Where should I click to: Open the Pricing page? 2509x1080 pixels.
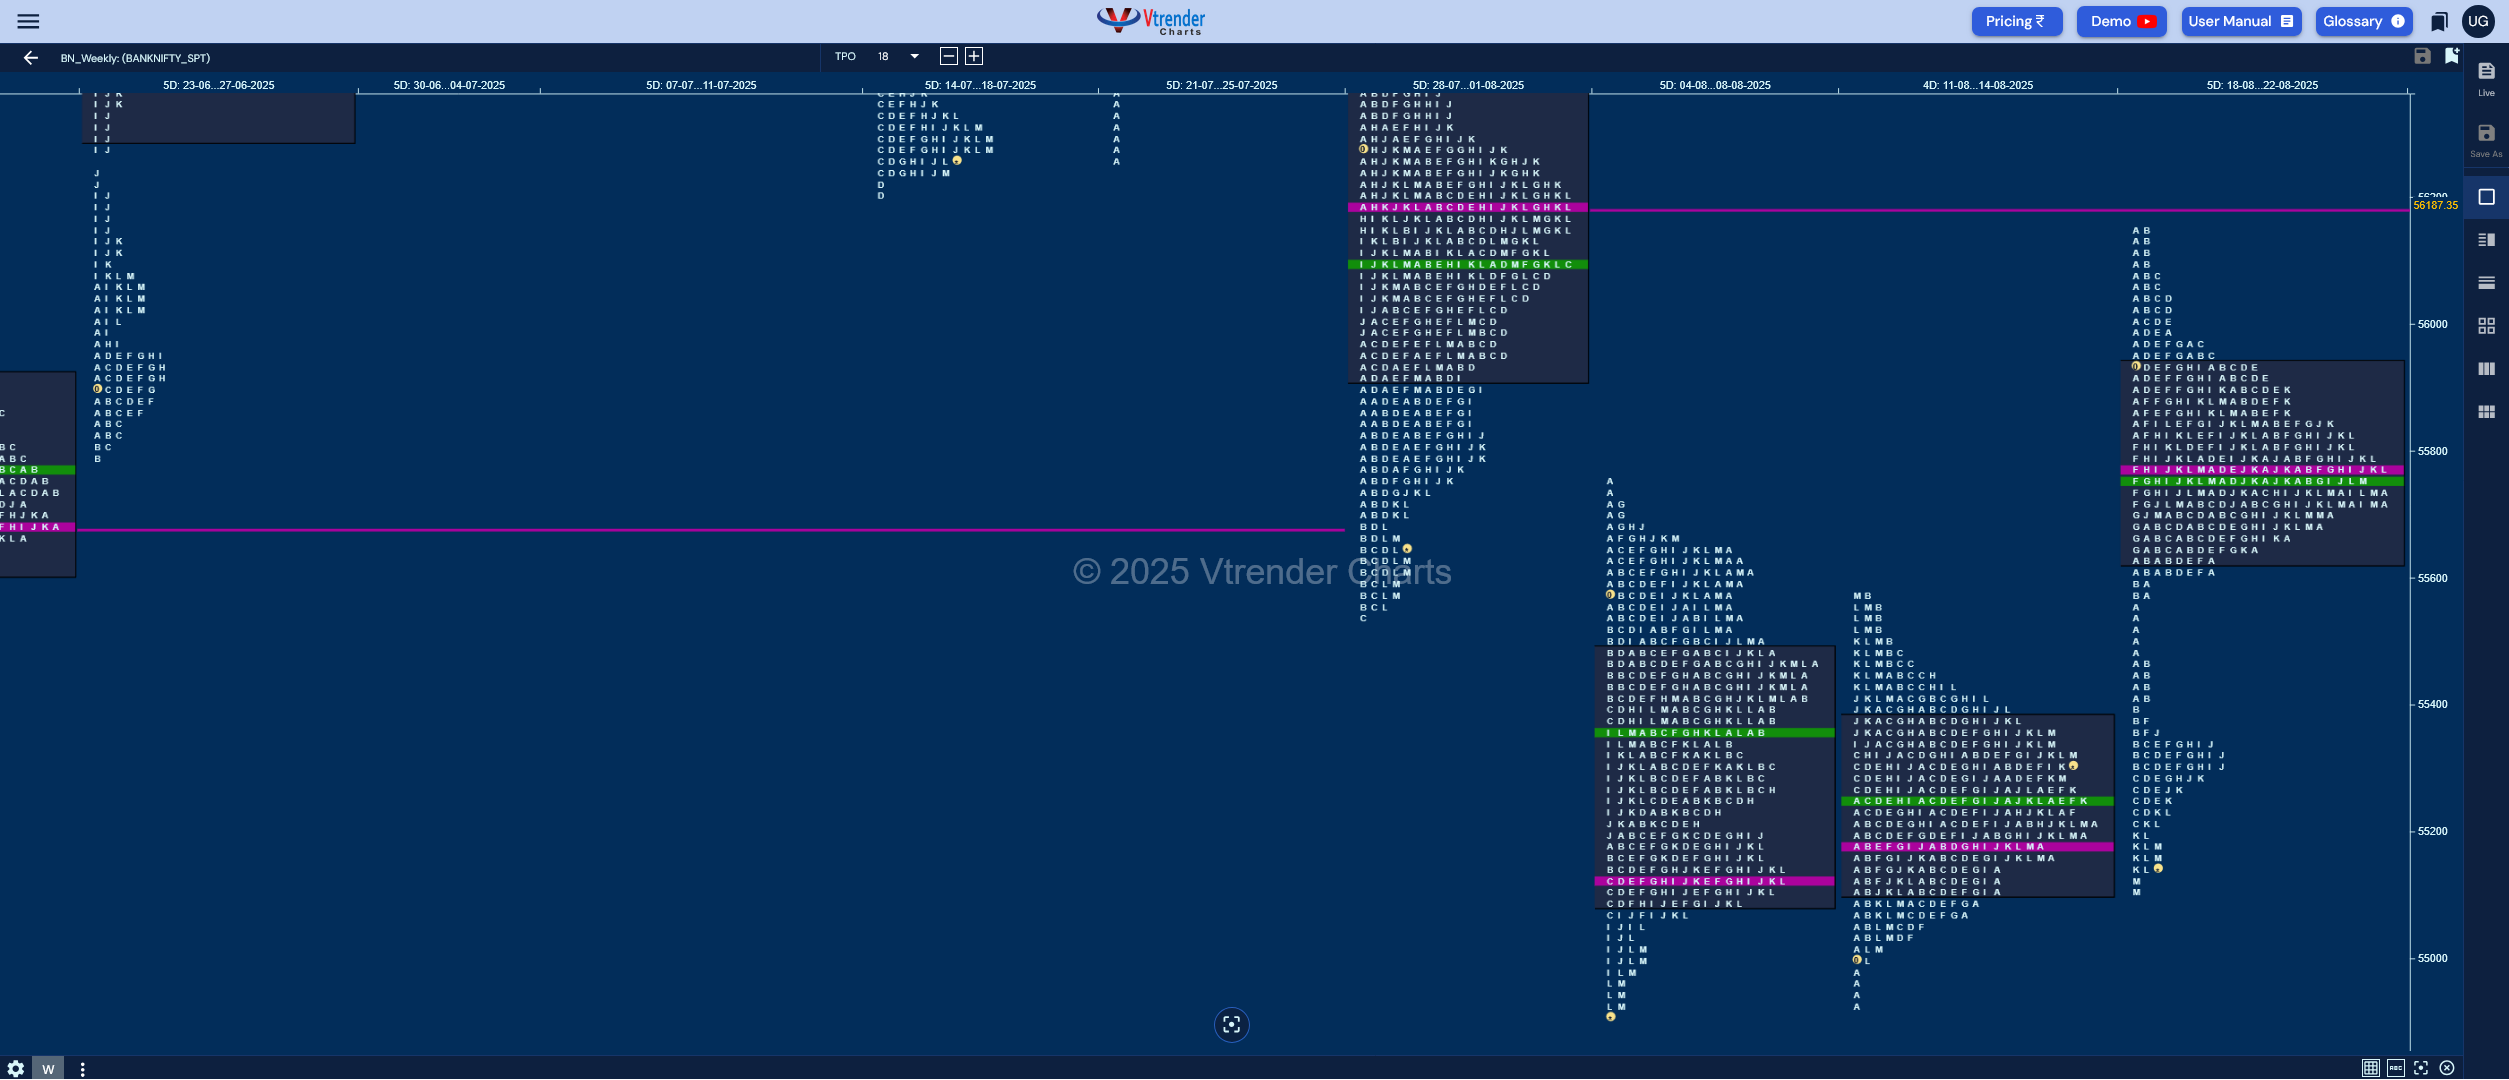(x=2016, y=21)
